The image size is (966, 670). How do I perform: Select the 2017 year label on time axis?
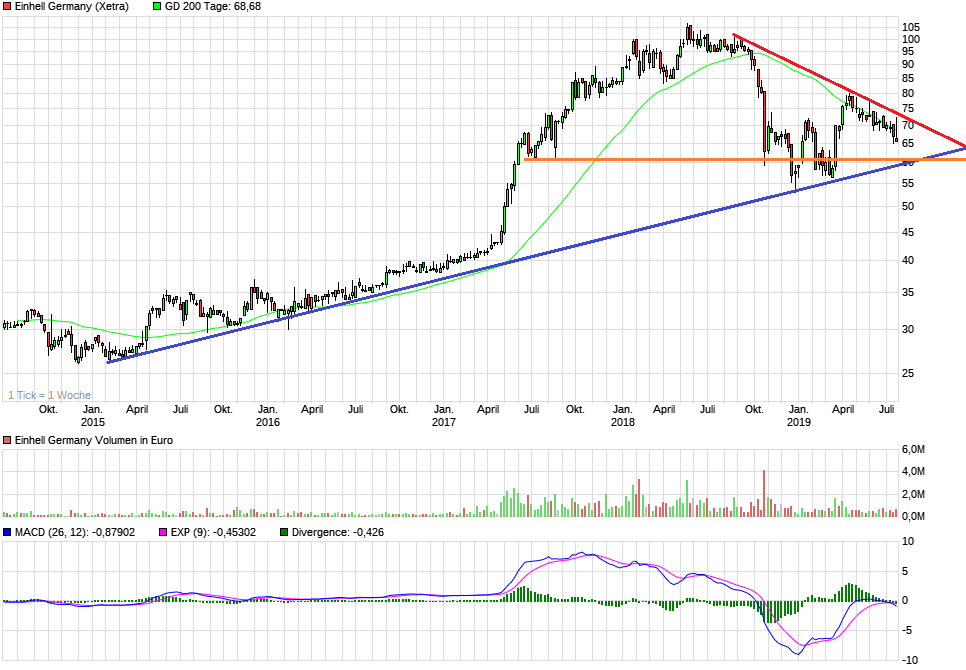[443, 422]
